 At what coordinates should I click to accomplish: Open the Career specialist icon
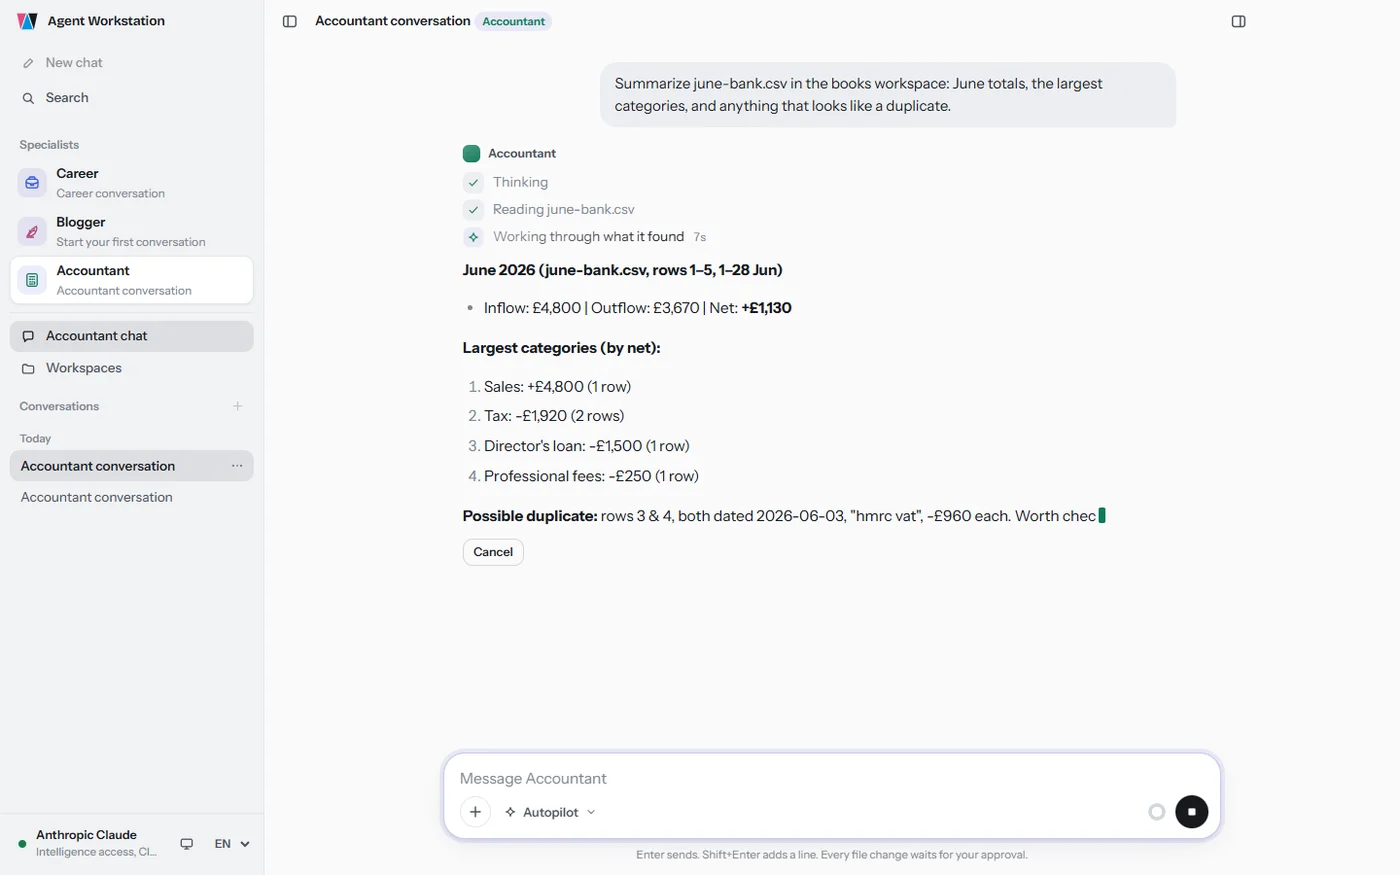click(x=32, y=183)
